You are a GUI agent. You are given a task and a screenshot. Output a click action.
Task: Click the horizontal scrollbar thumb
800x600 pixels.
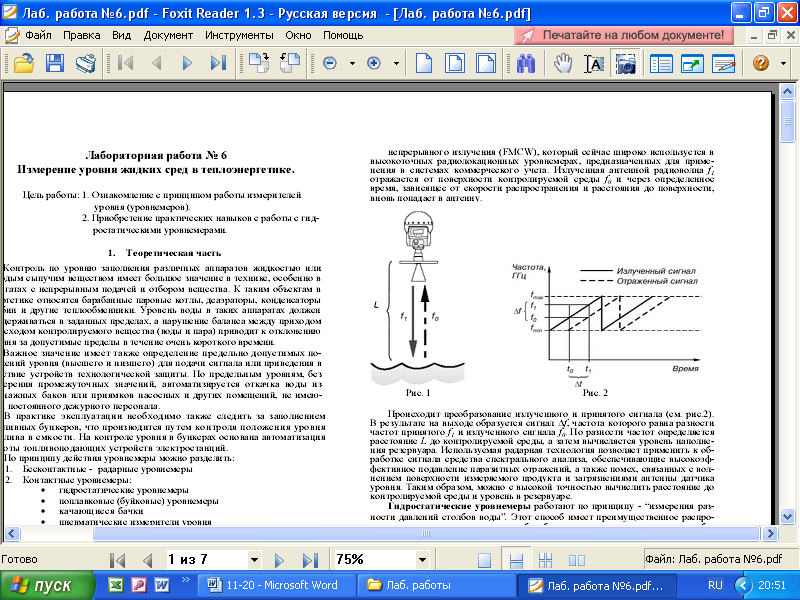coord(427,534)
